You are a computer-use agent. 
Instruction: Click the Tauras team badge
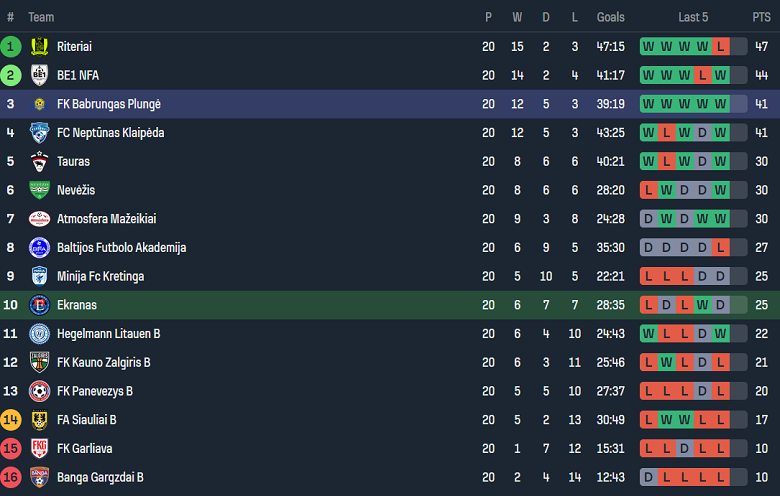pyautogui.click(x=39, y=161)
